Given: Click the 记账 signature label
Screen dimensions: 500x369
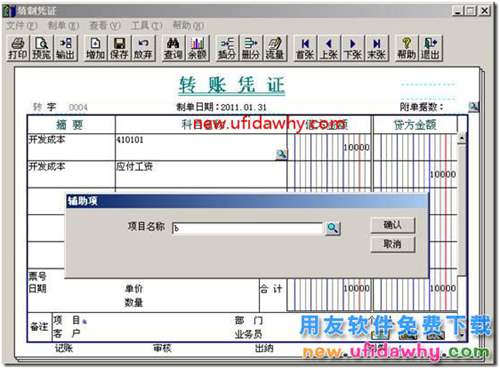Looking at the screenshot, I should pyautogui.click(x=63, y=348).
